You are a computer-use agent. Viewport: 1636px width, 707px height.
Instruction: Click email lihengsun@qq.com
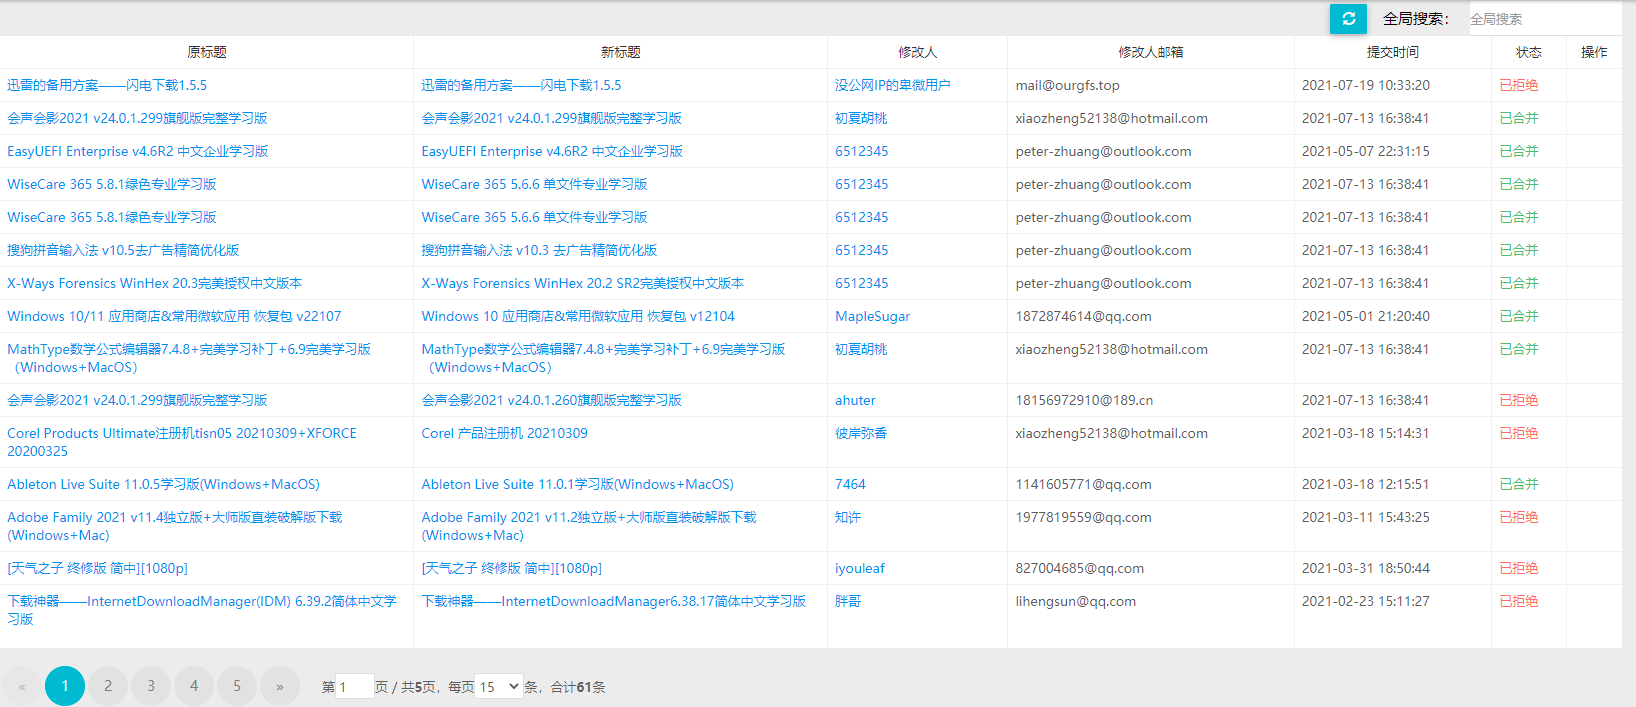click(x=1075, y=601)
